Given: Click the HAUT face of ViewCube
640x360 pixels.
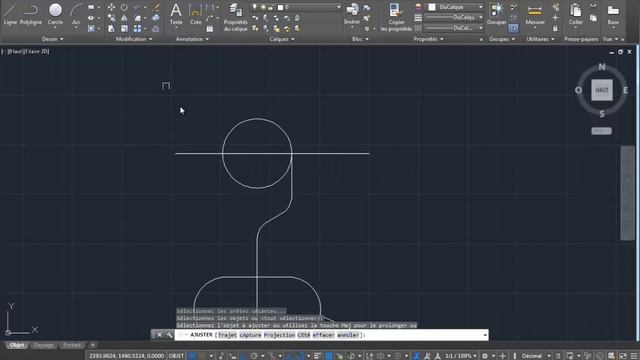Looking at the screenshot, I should [602, 90].
